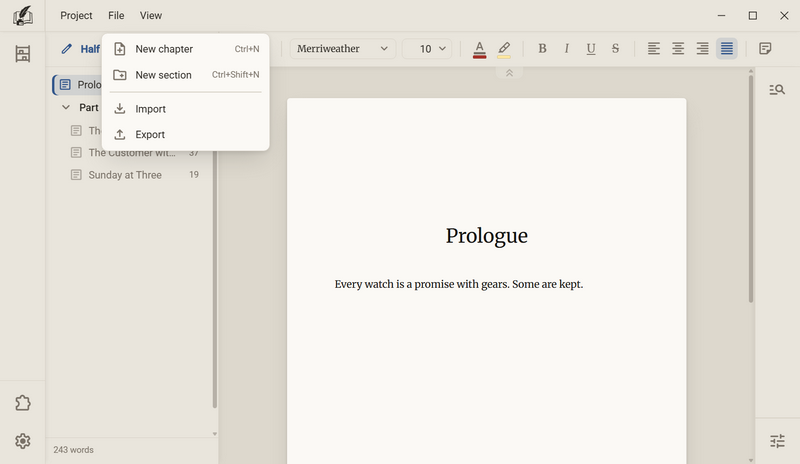Maximize the application window

click(753, 16)
